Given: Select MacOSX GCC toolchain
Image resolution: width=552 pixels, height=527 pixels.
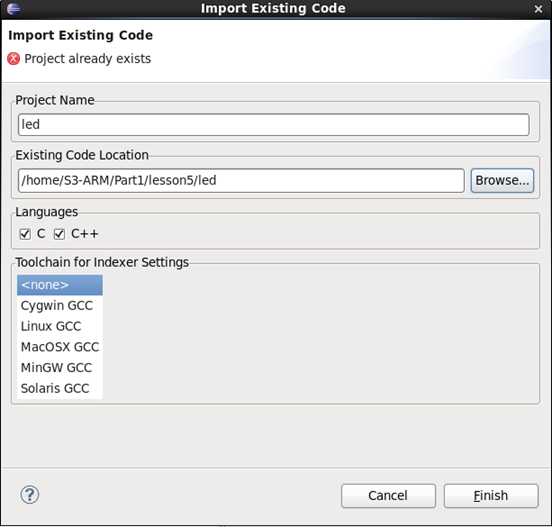Looking at the screenshot, I should [x=59, y=347].
